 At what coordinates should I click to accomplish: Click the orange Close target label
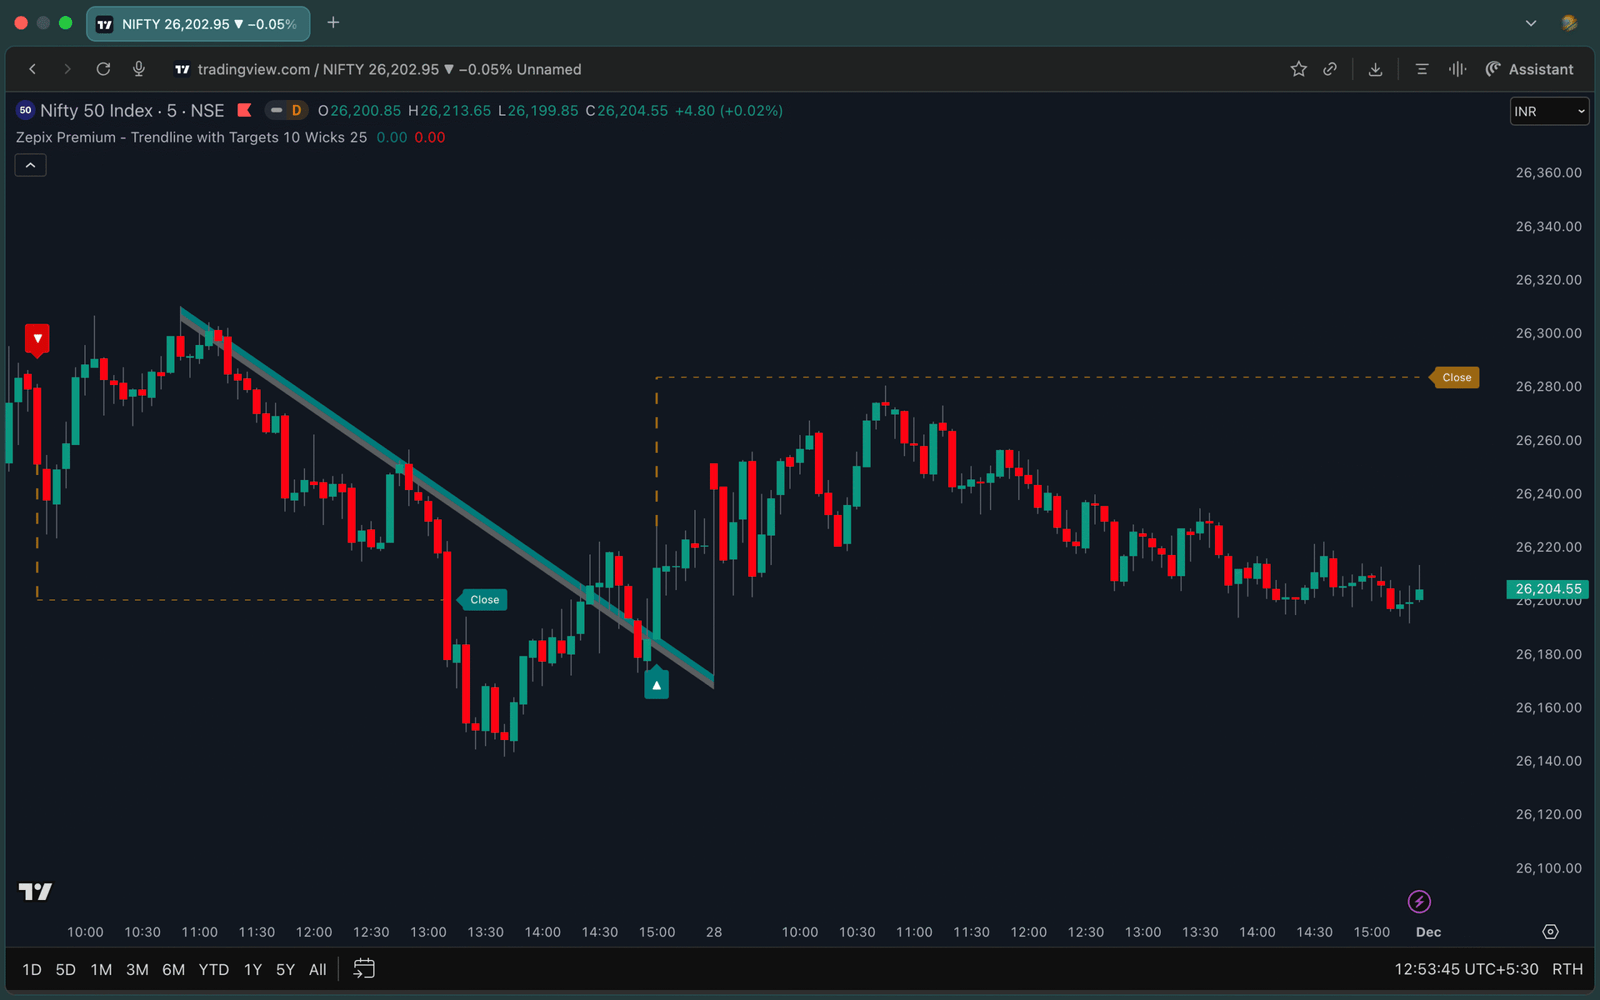click(x=1456, y=378)
